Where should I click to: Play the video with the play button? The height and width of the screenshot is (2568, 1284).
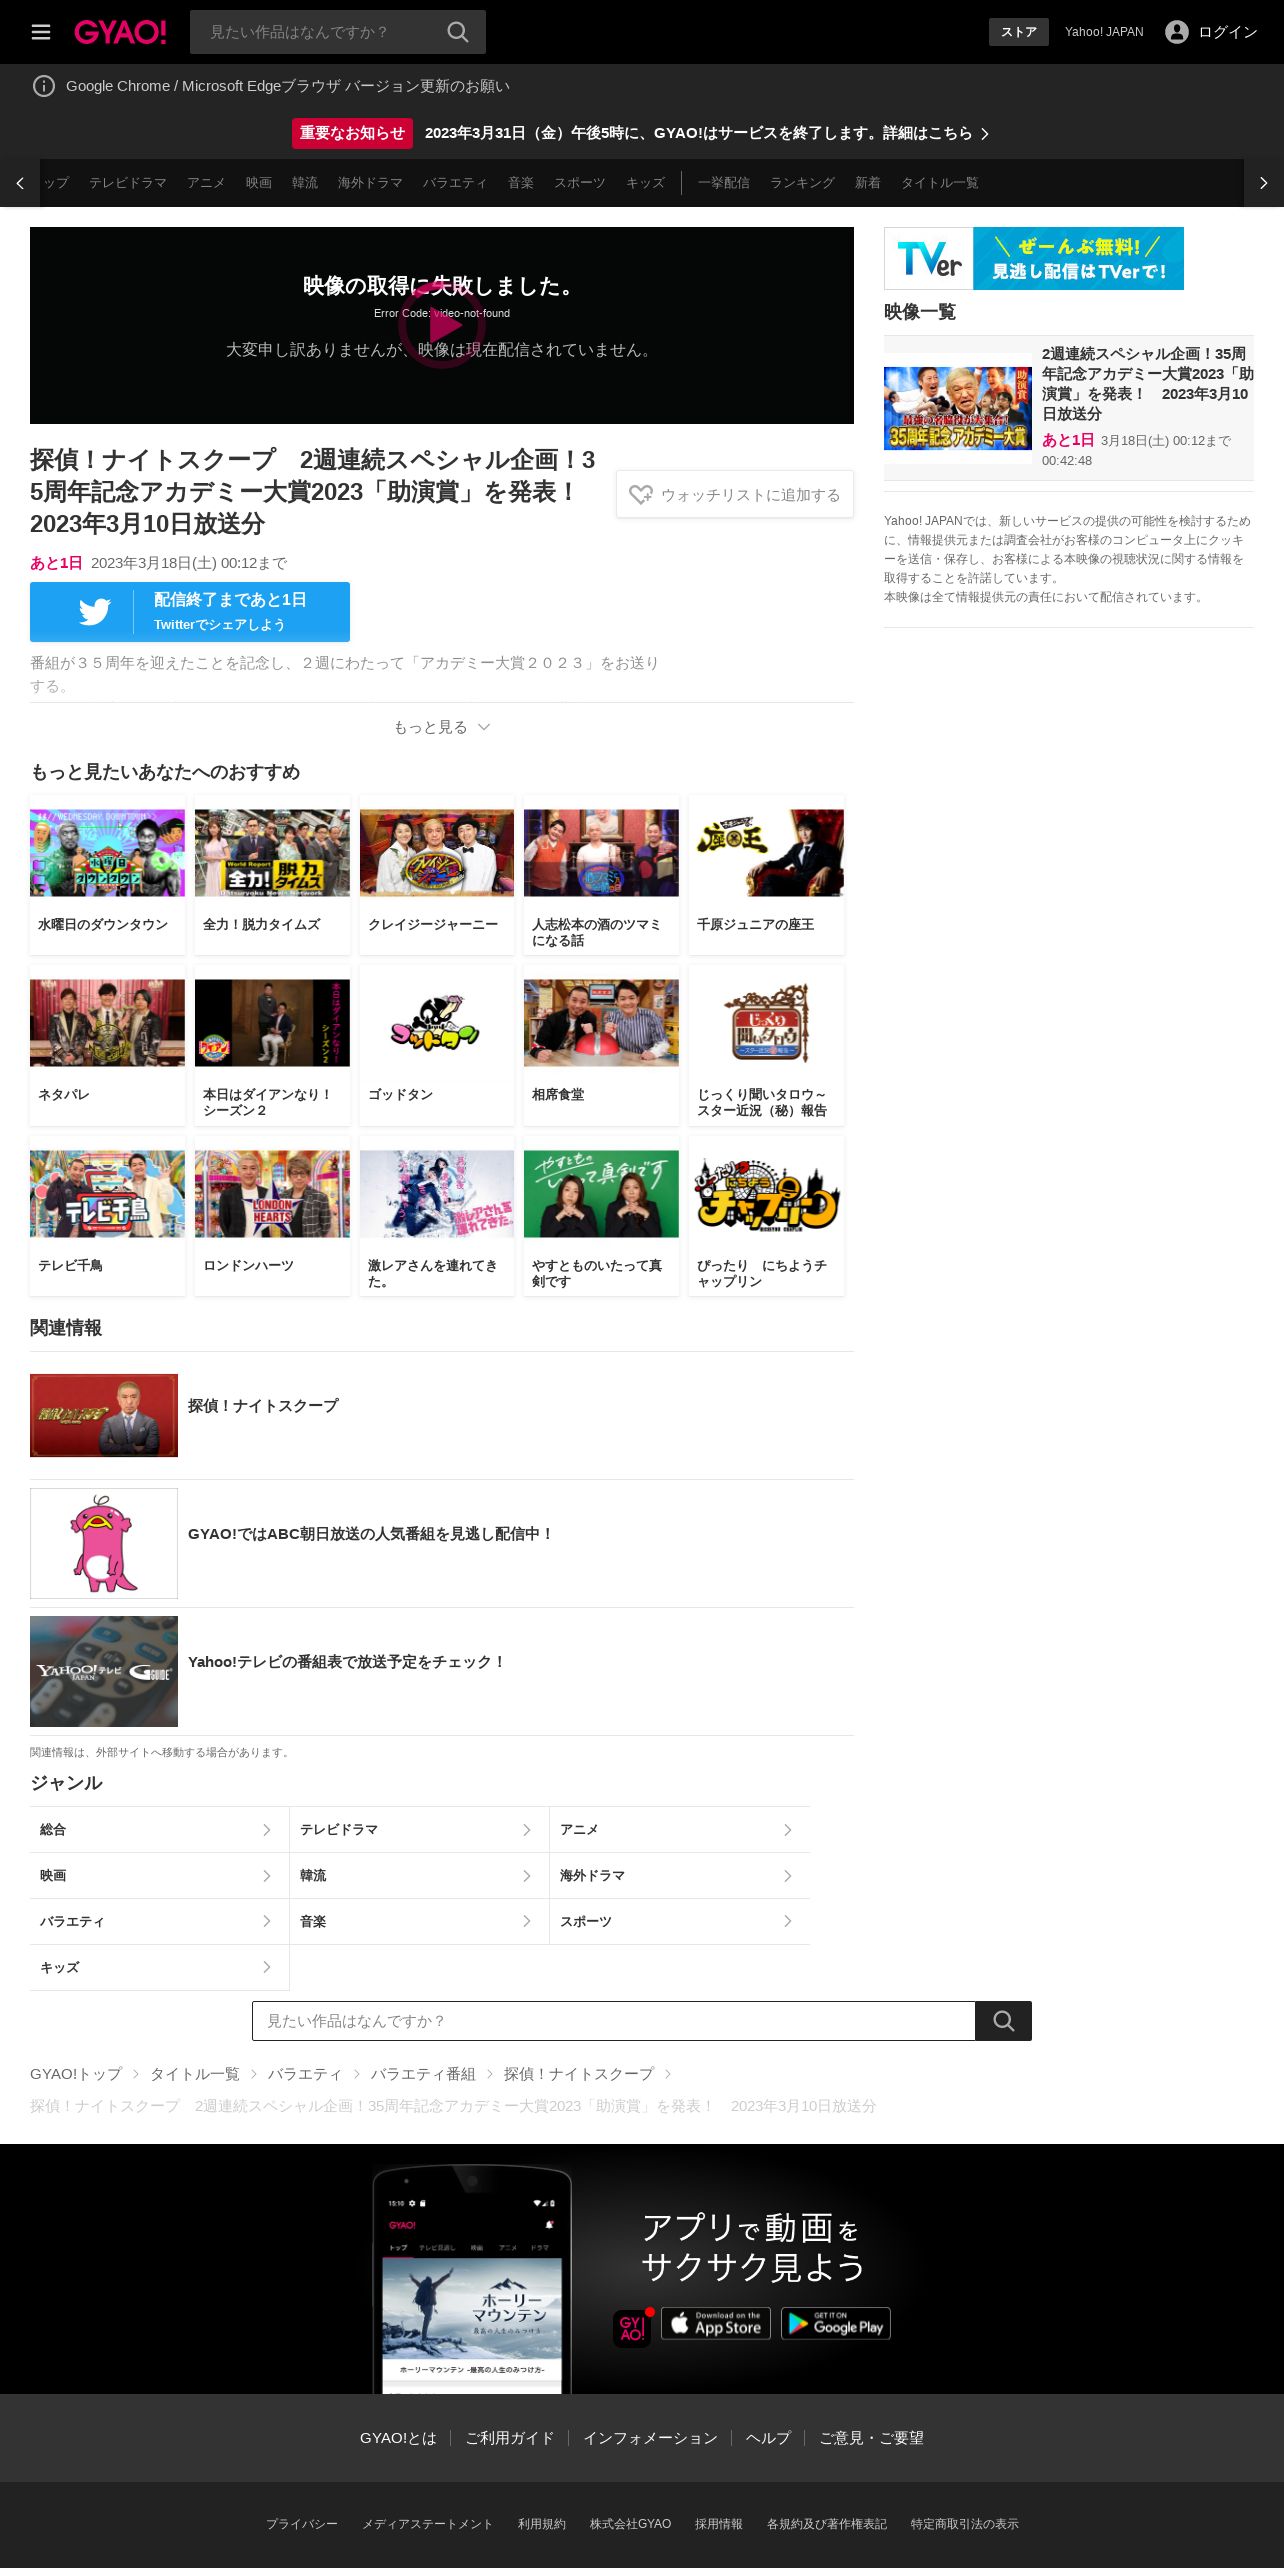point(442,325)
